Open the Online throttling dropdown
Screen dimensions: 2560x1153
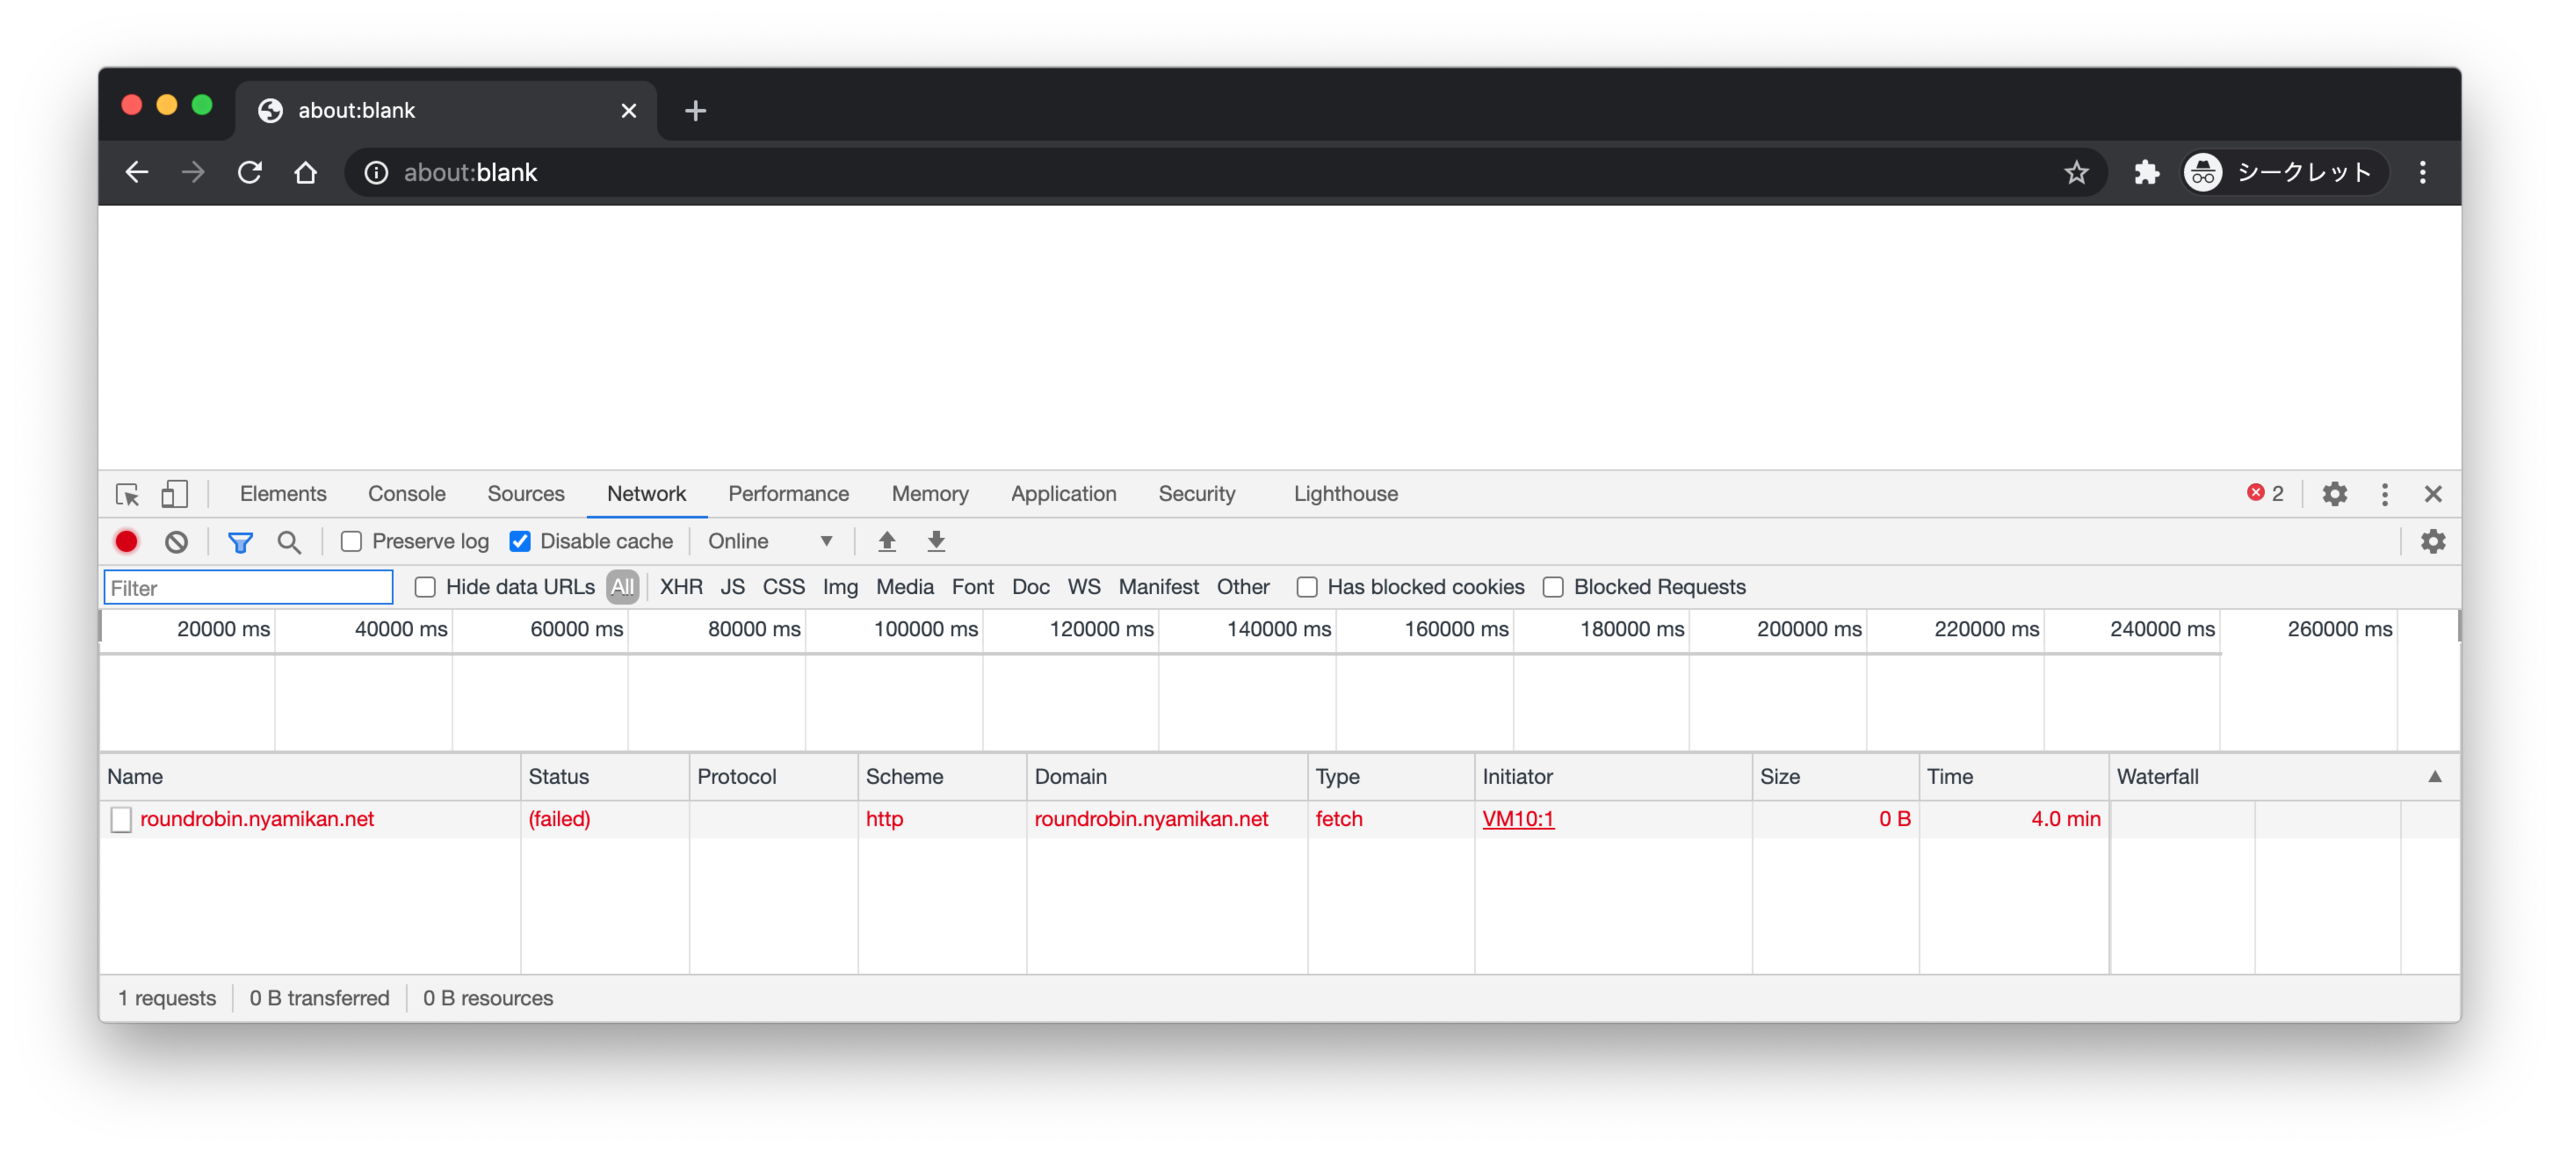770,541
